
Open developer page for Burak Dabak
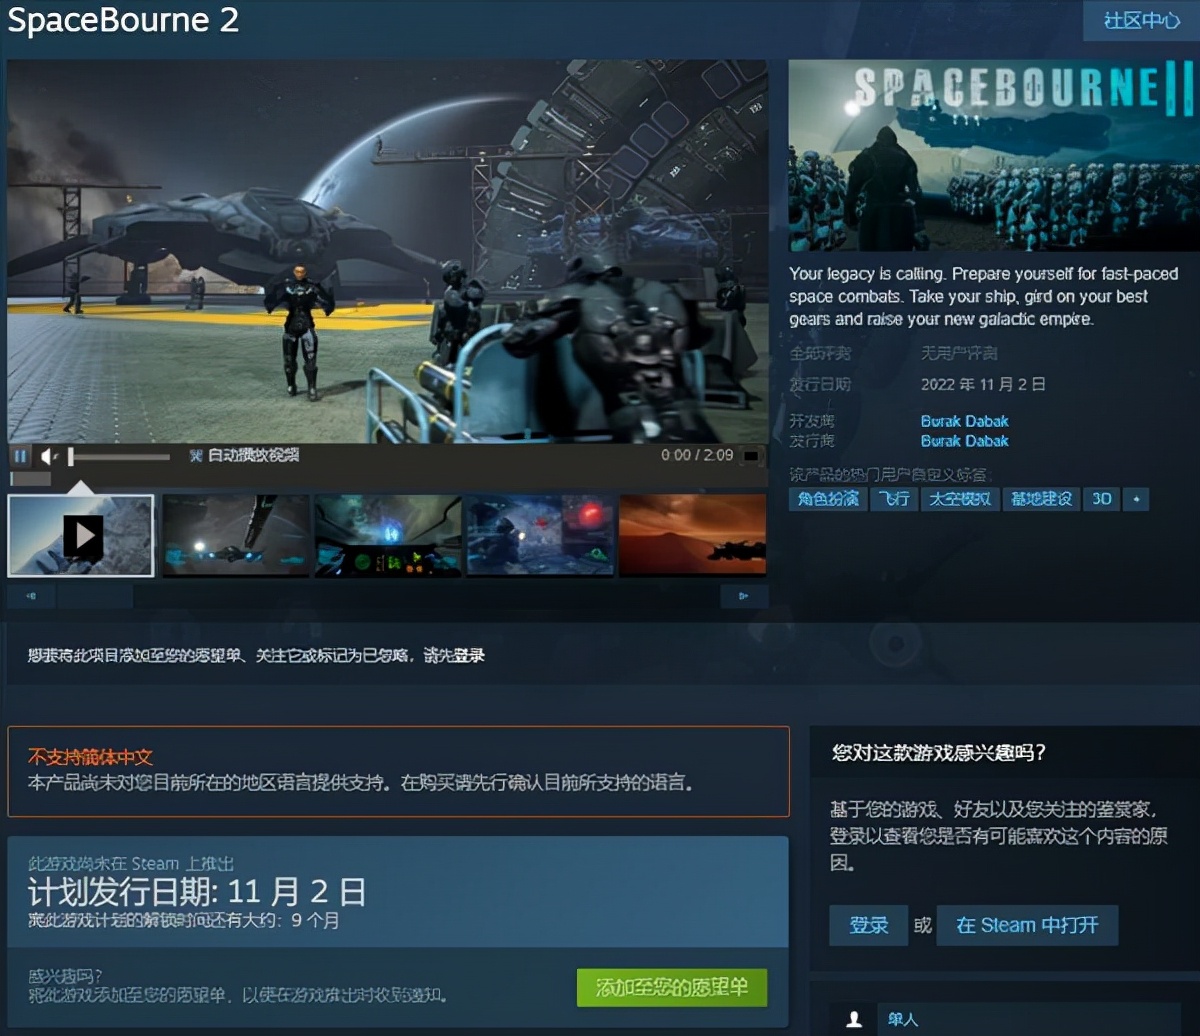(964, 421)
